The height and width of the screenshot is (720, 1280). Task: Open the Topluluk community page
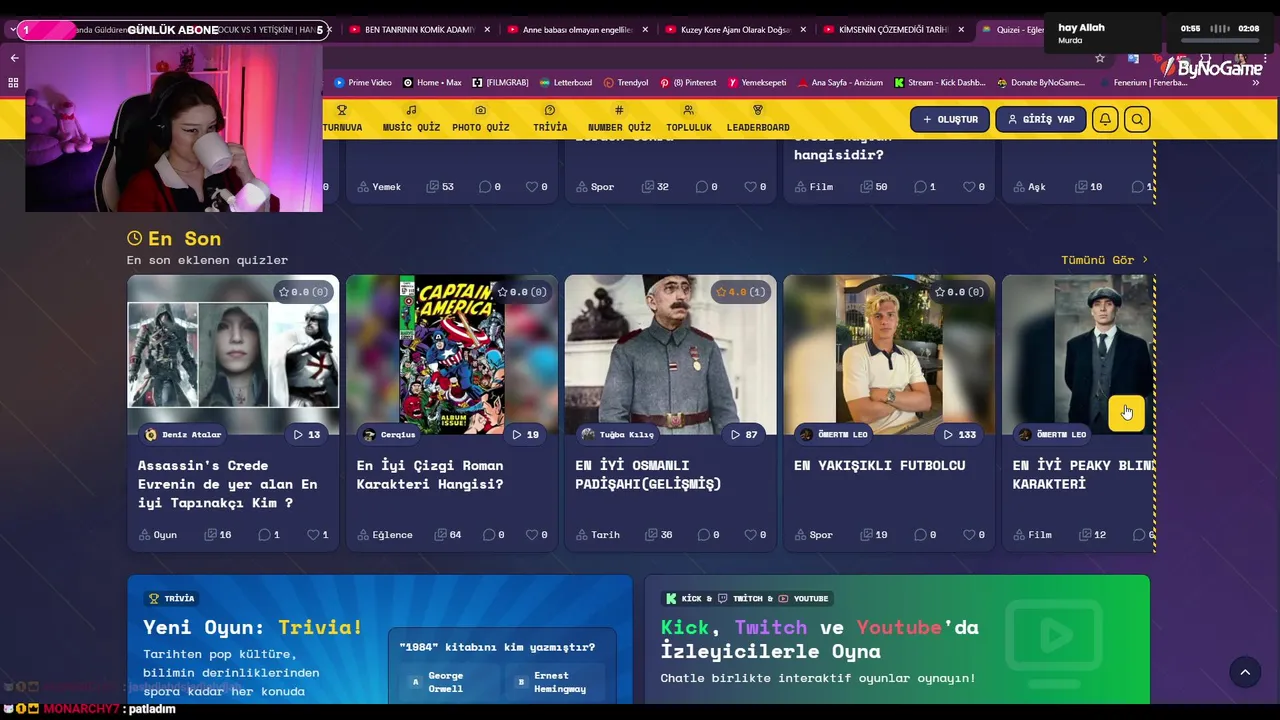point(689,119)
